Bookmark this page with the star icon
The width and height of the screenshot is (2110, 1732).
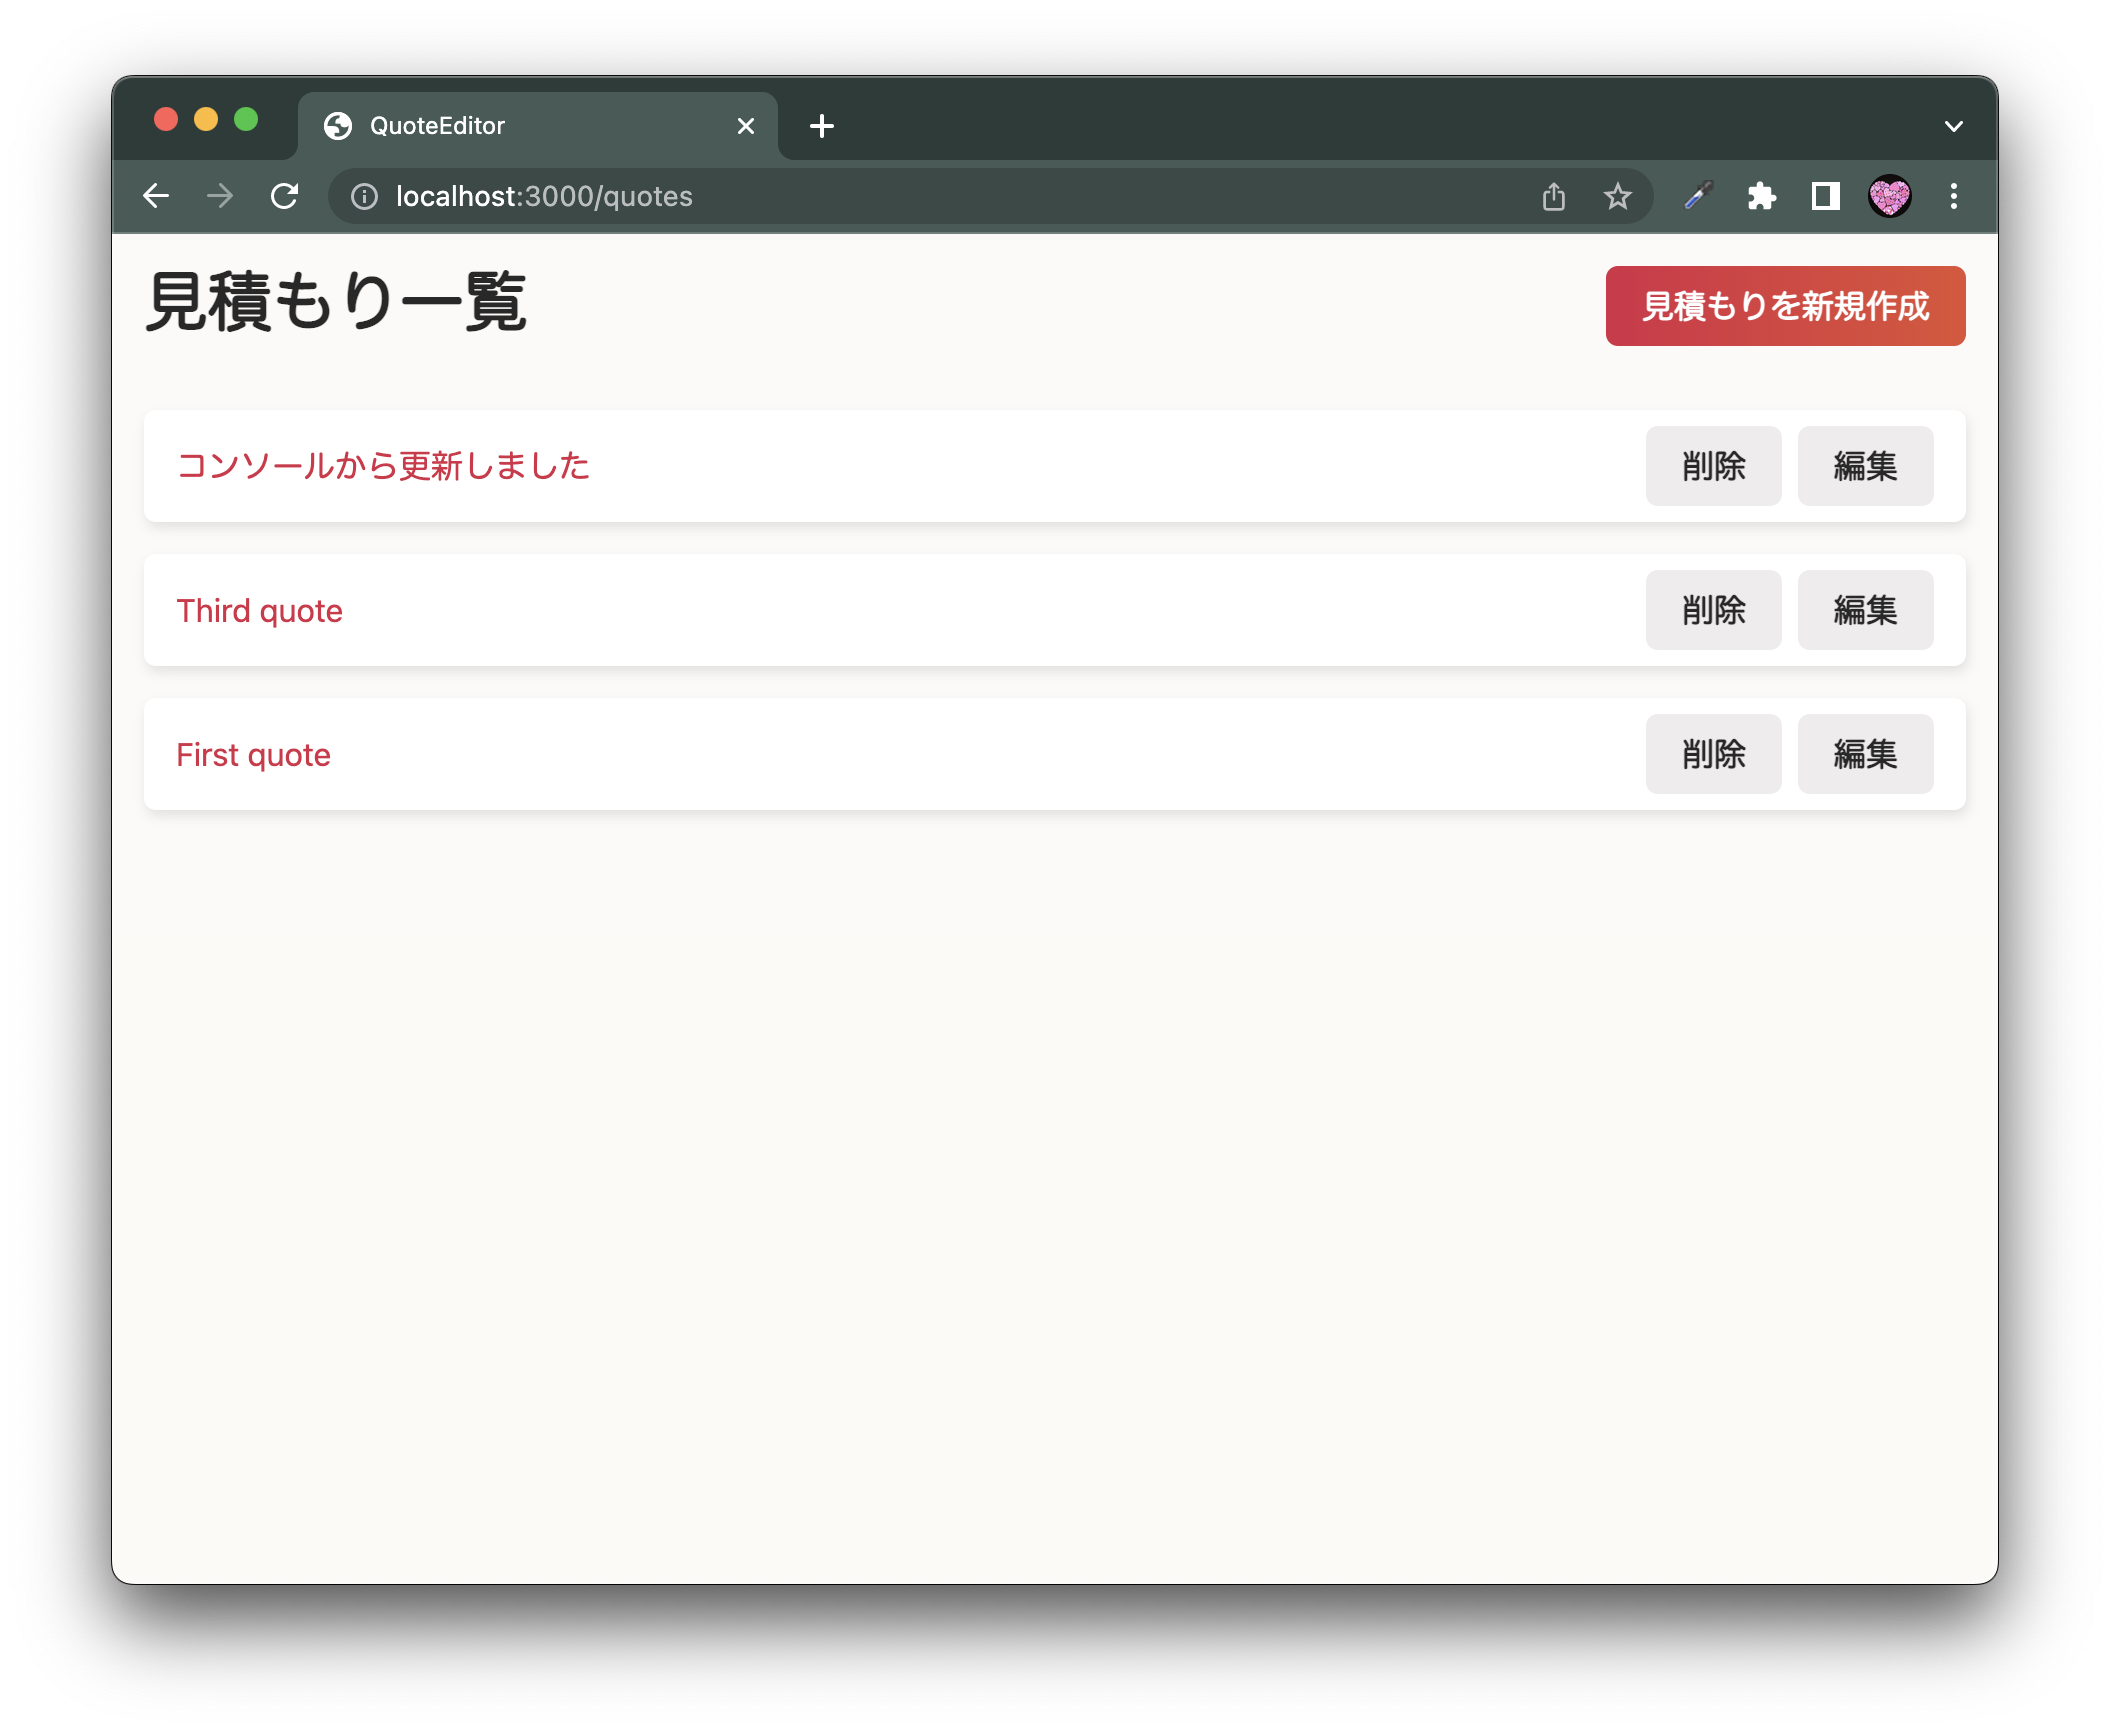(1617, 196)
